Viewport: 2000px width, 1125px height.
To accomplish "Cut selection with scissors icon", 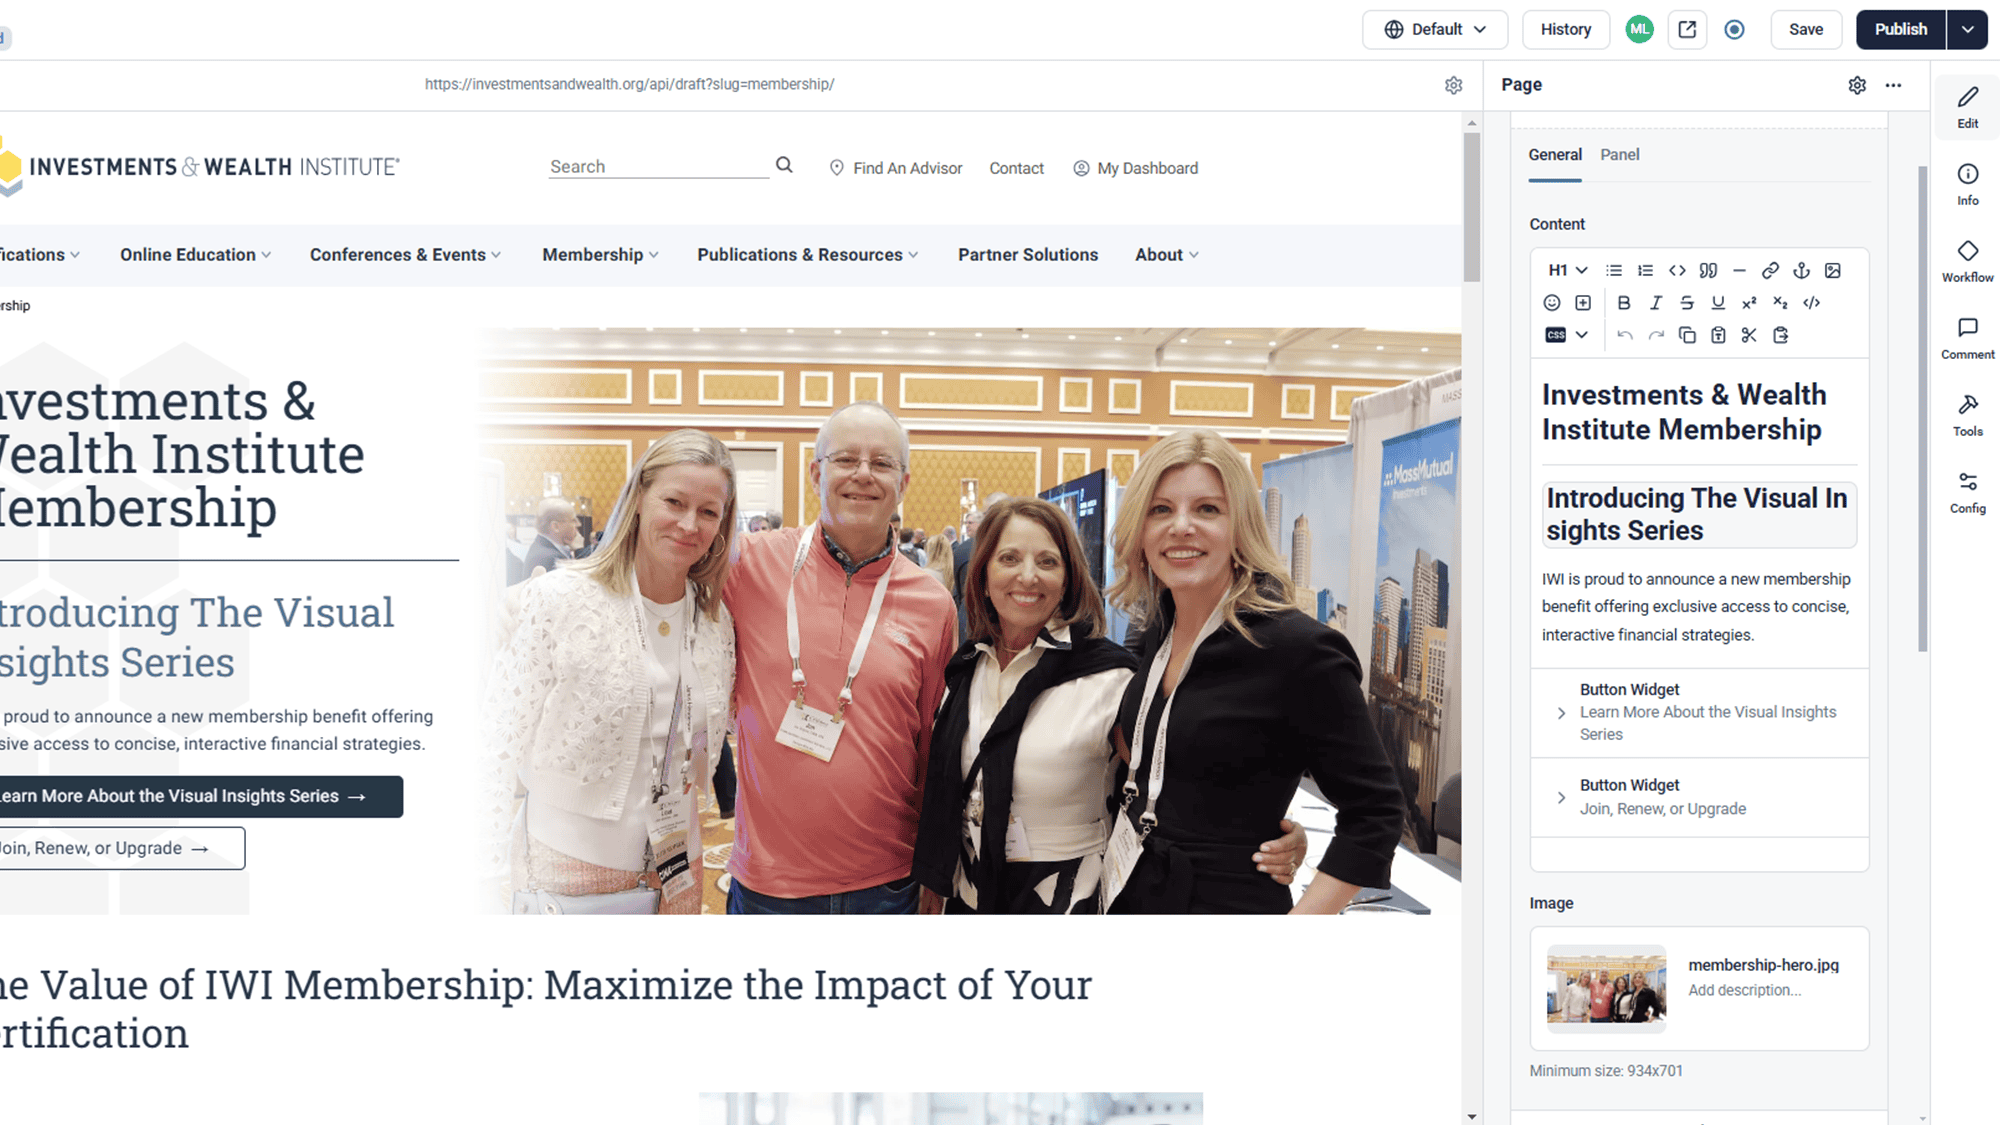I will coord(1749,335).
